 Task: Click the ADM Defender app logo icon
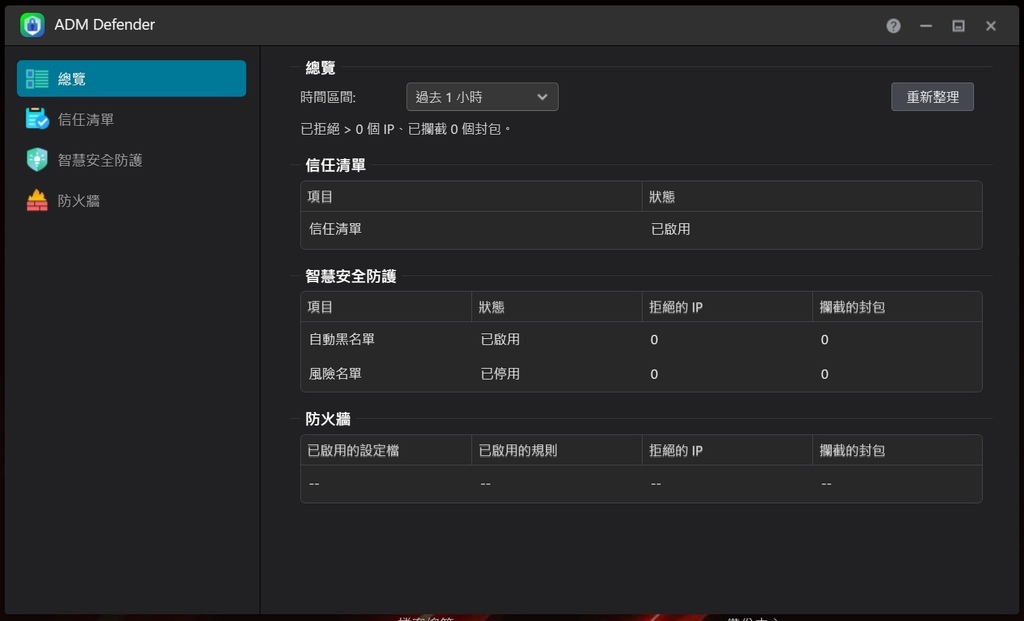[x=32, y=25]
